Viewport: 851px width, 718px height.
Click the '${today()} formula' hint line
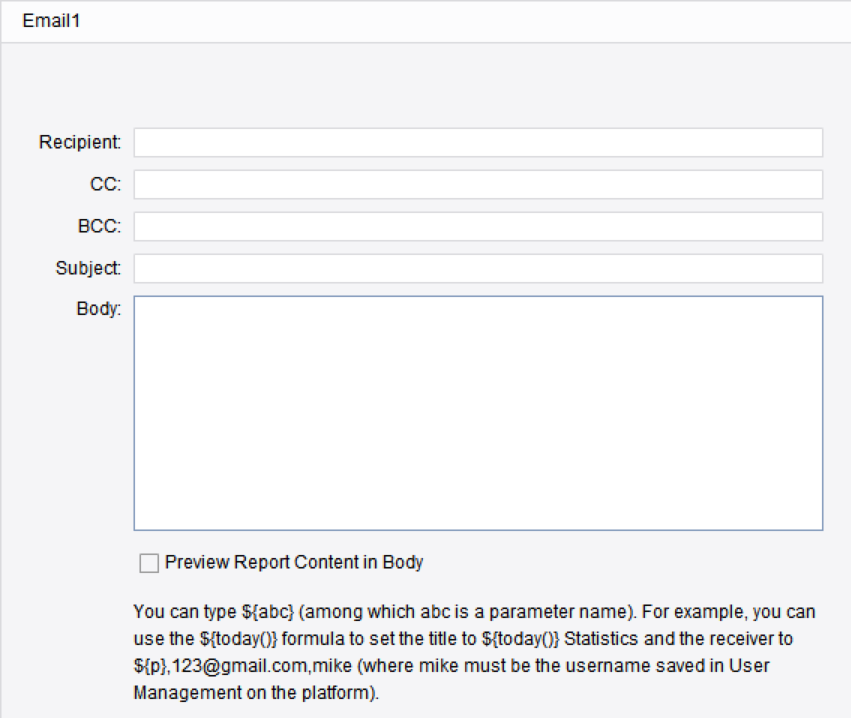463,639
